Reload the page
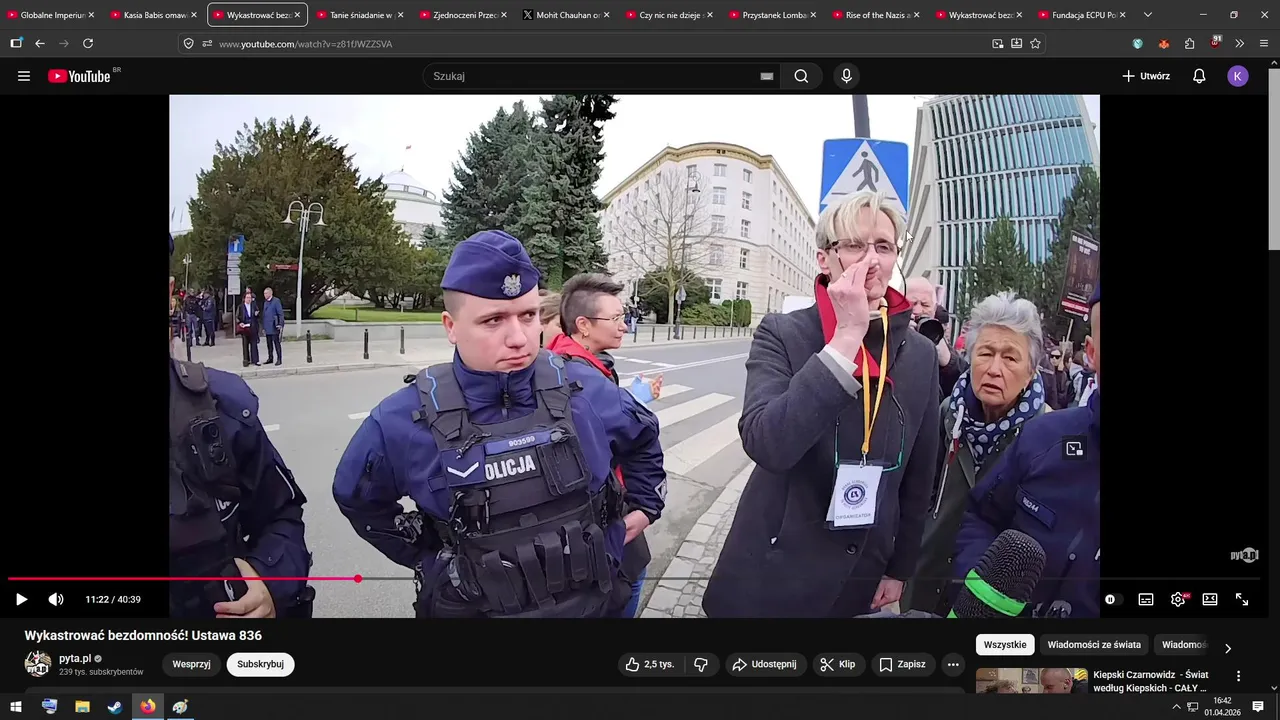This screenshot has width=1280, height=720. pos(88,44)
